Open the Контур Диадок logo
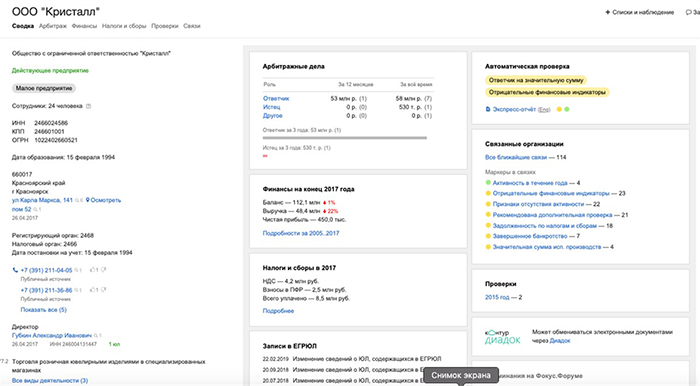 tap(503, 337)
